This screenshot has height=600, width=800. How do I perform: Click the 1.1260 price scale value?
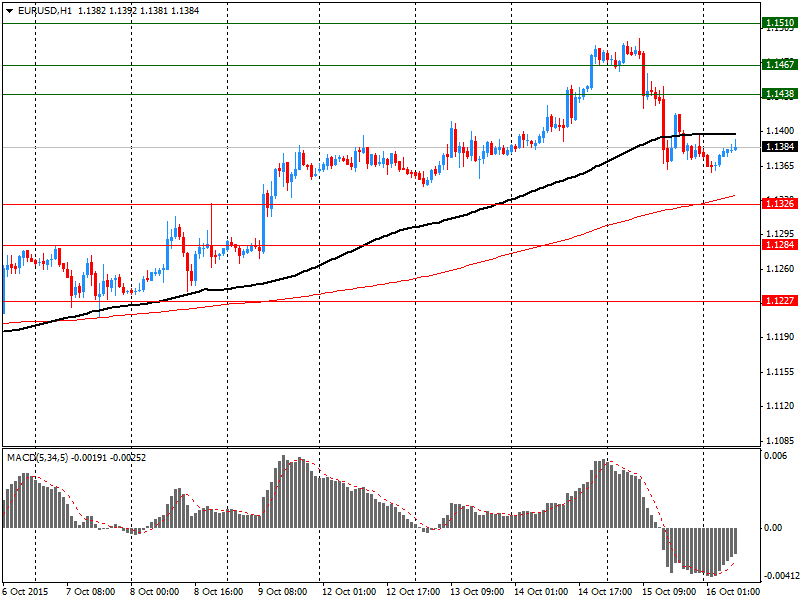coord(781,268)
